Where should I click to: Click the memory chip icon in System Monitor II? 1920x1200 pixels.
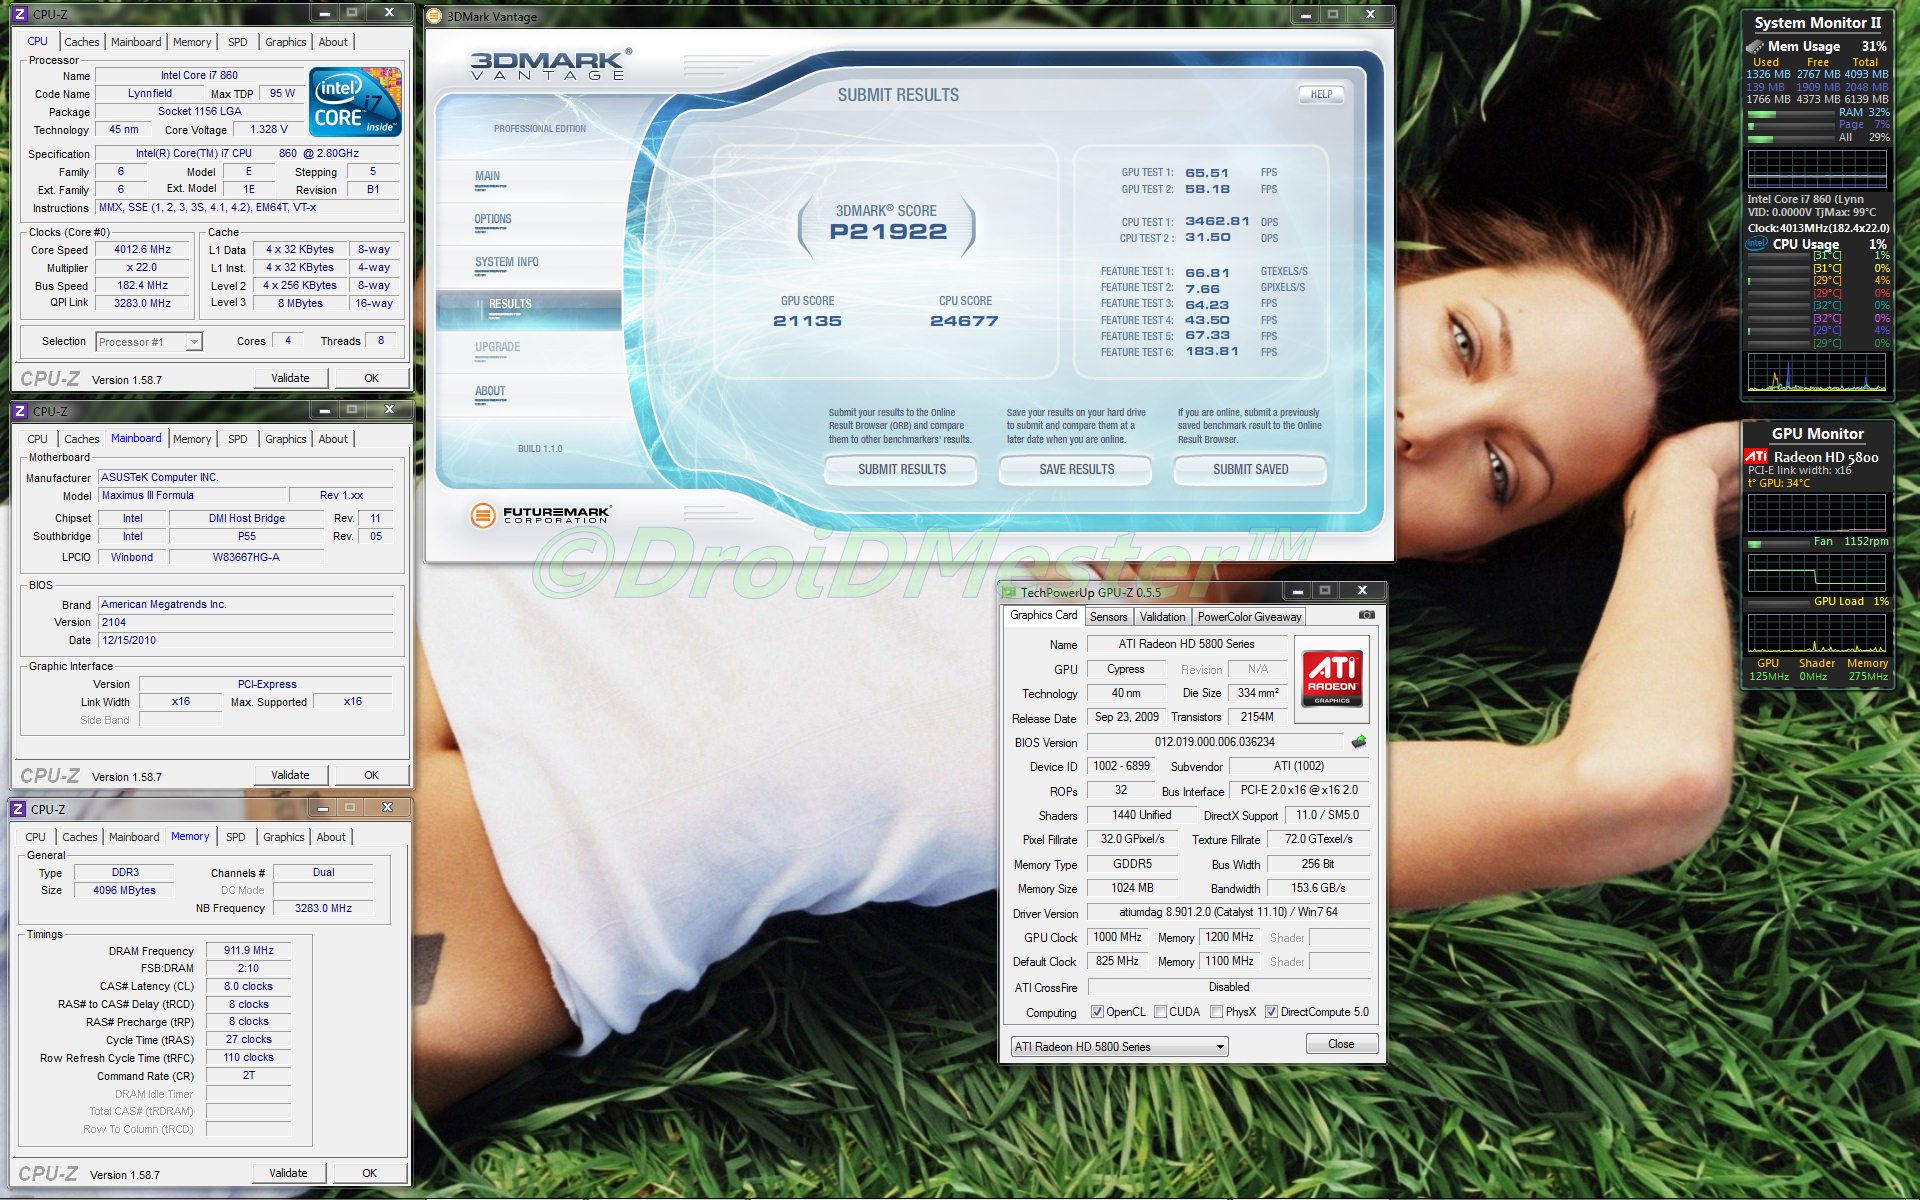[x=1755, y=46]
